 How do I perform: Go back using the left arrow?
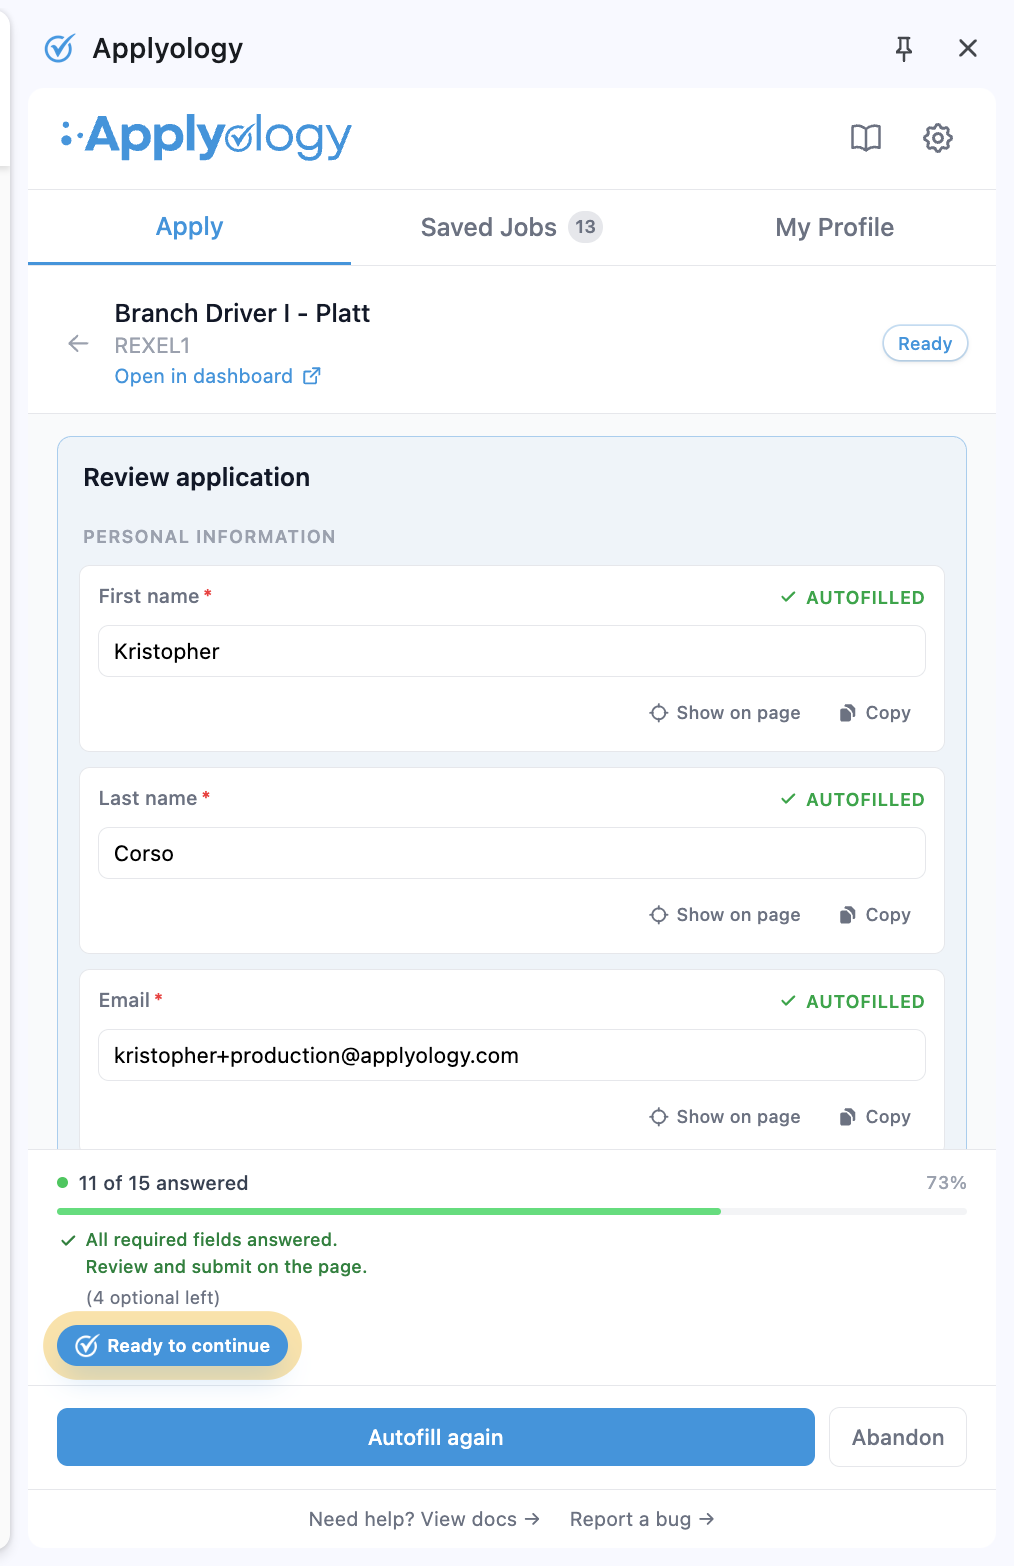pos(78,344)
